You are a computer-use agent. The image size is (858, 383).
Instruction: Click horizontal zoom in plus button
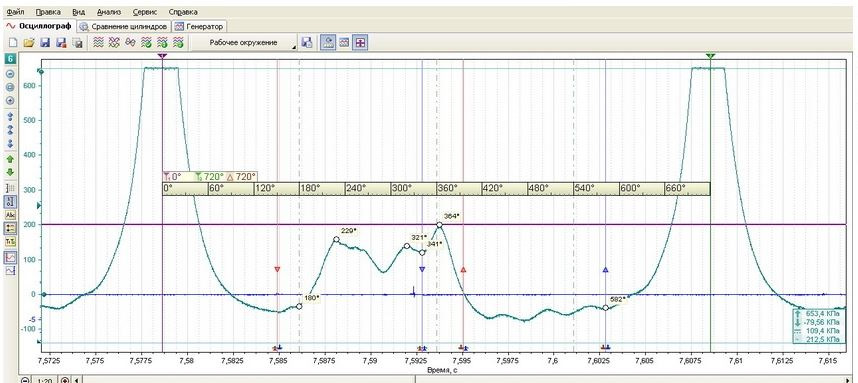(66, 380)
